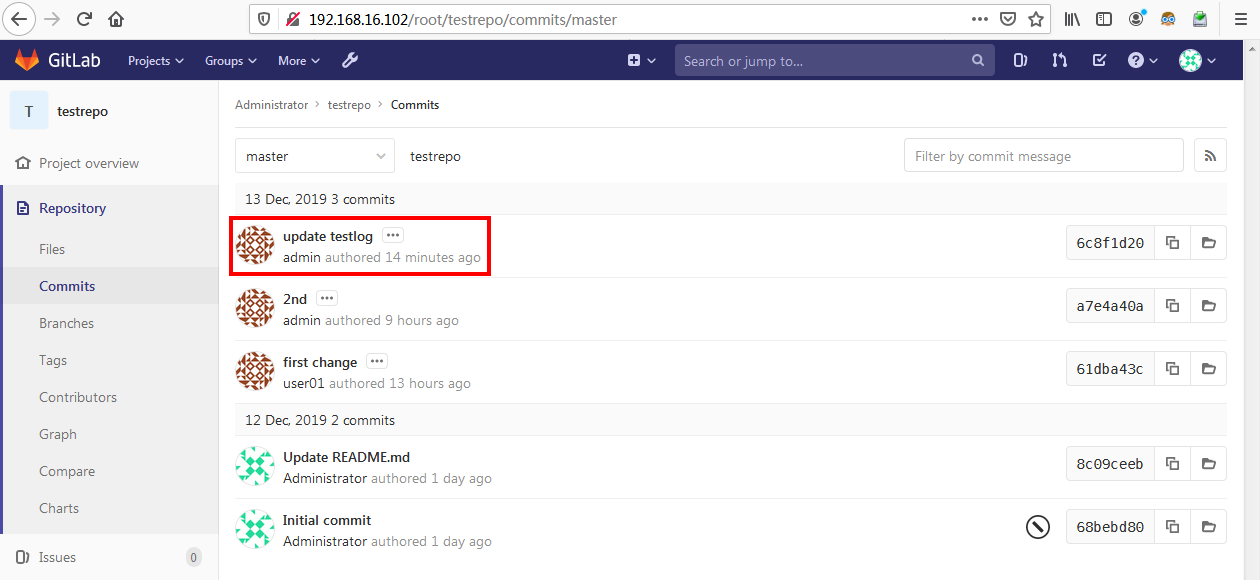1260x580 pixels.
Task: Browse files at commit 68bebd80
Action: point(1208,527)
